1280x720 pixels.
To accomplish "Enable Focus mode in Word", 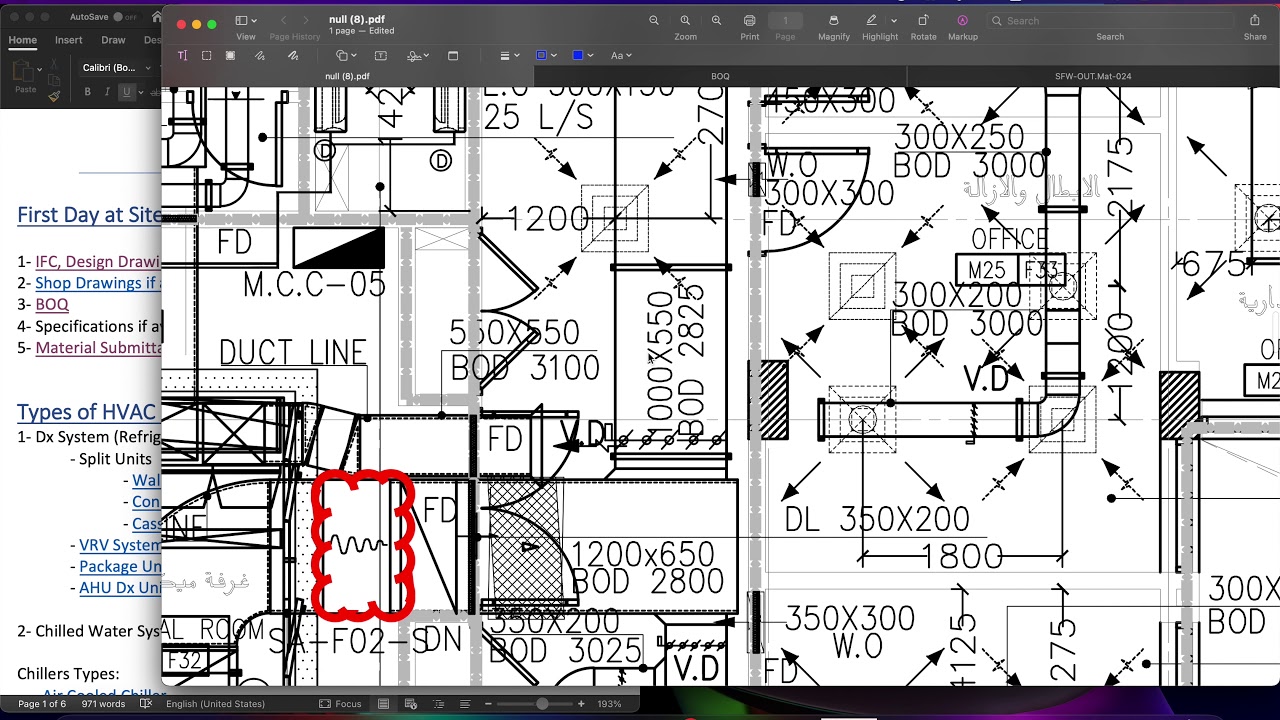I will [x=340, y=704].
